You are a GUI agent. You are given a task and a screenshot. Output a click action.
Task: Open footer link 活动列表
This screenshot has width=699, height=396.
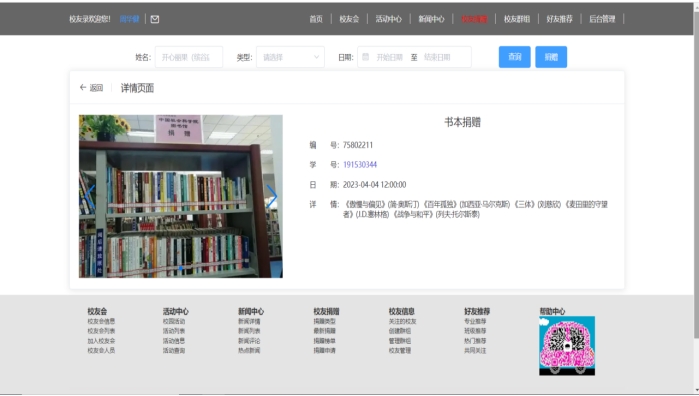coord(174,331)
